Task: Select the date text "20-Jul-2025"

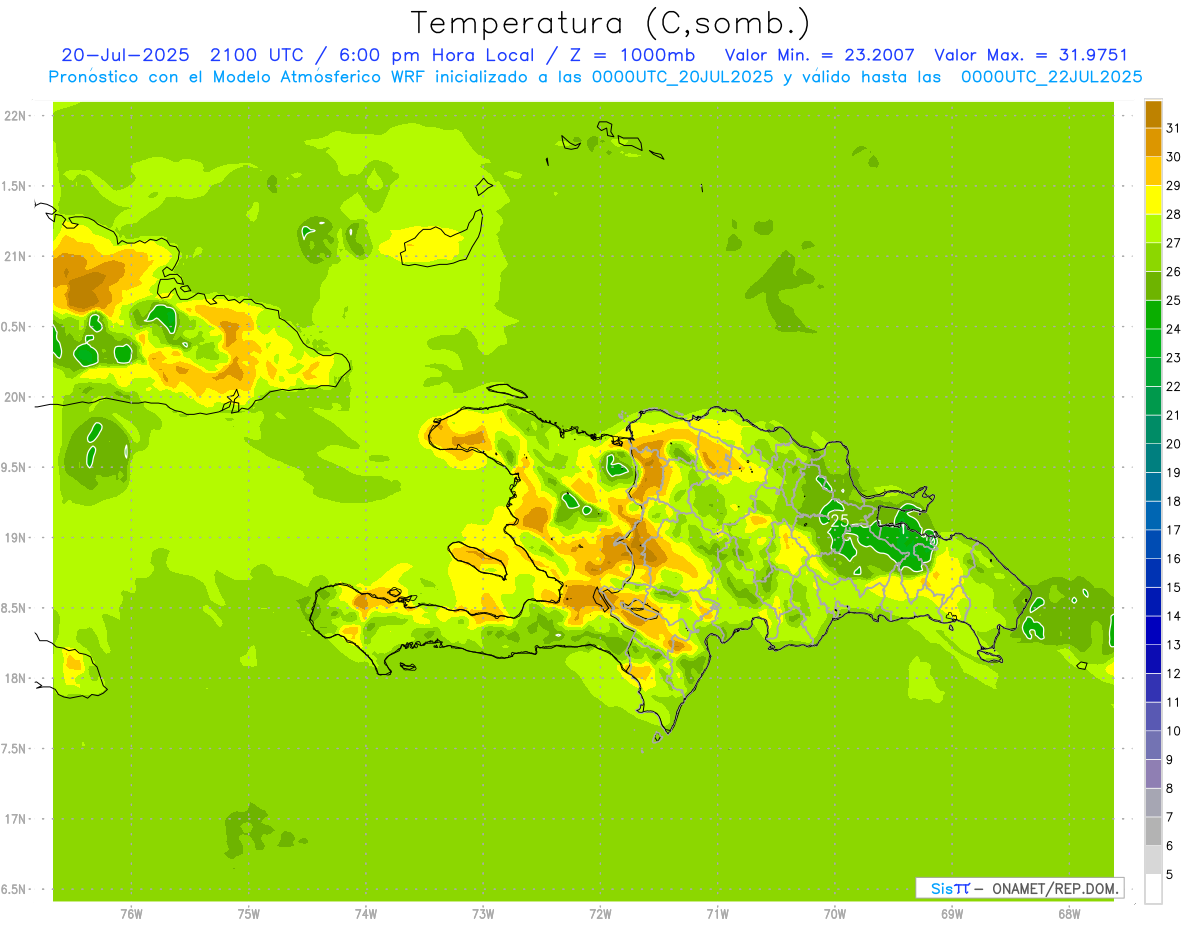Action: (x=125, y=55)
